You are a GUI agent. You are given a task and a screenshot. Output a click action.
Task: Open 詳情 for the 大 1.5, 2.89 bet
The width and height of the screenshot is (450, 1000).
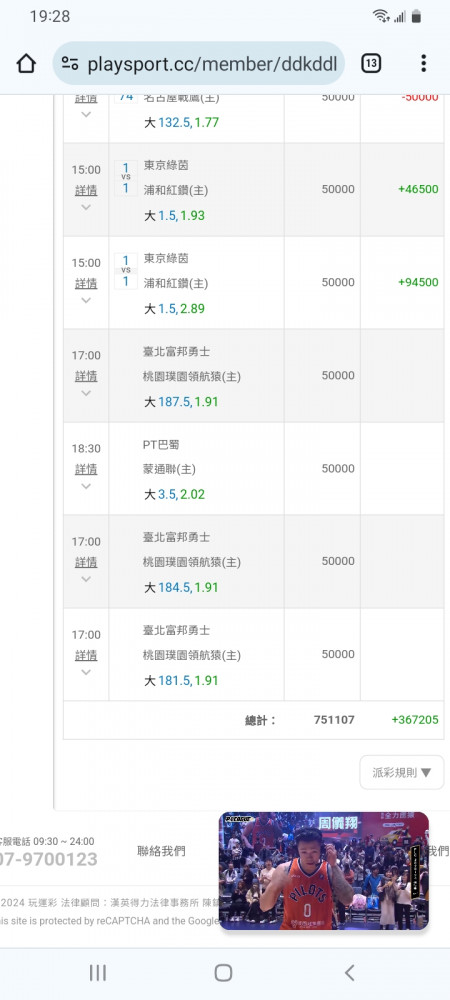point(86,283)
